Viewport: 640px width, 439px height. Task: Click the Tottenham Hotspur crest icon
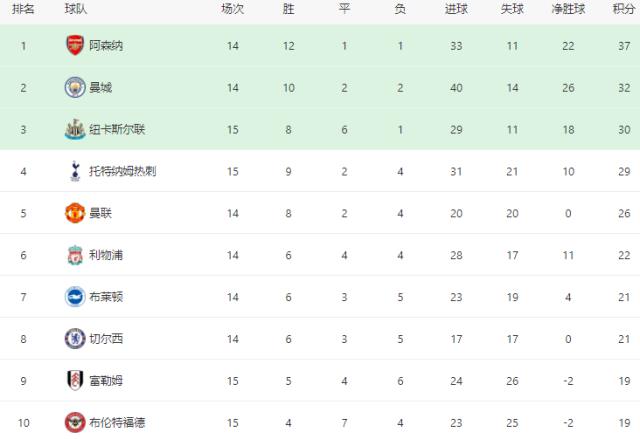pyautogui.click(x=75, y=171)
